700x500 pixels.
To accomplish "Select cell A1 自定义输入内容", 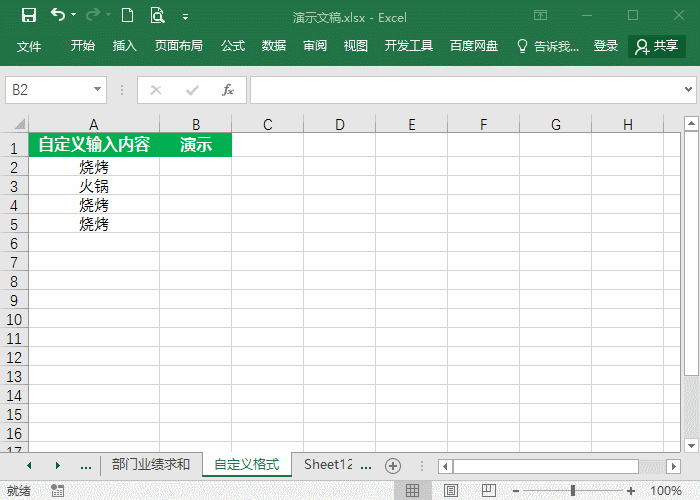I will pos(94,145).
